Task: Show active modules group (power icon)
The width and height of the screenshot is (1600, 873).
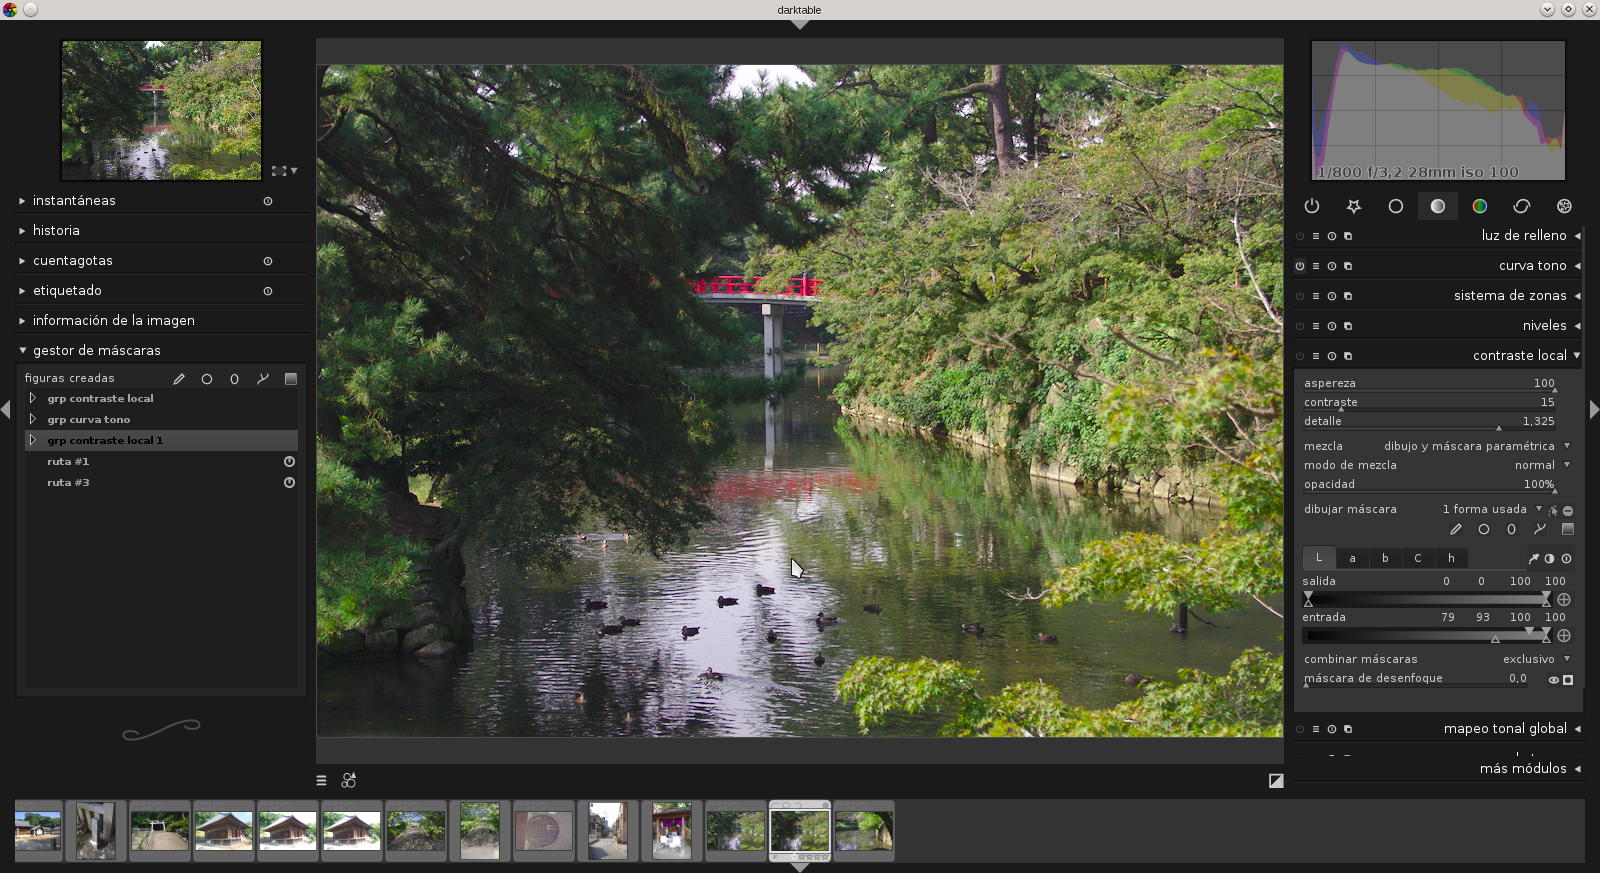Action: [x=1312, y=206]
